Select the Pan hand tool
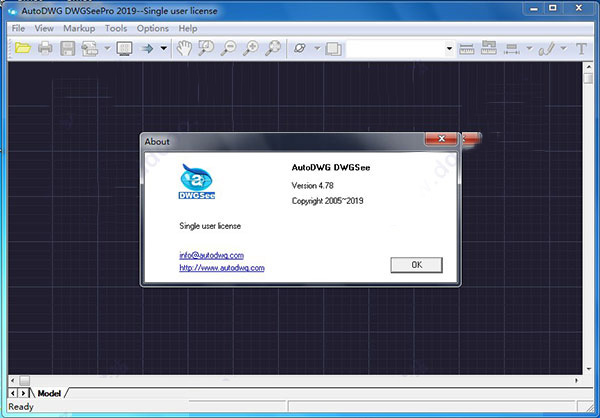This screenshot has height=418, width=600. [x=184, y=48]
